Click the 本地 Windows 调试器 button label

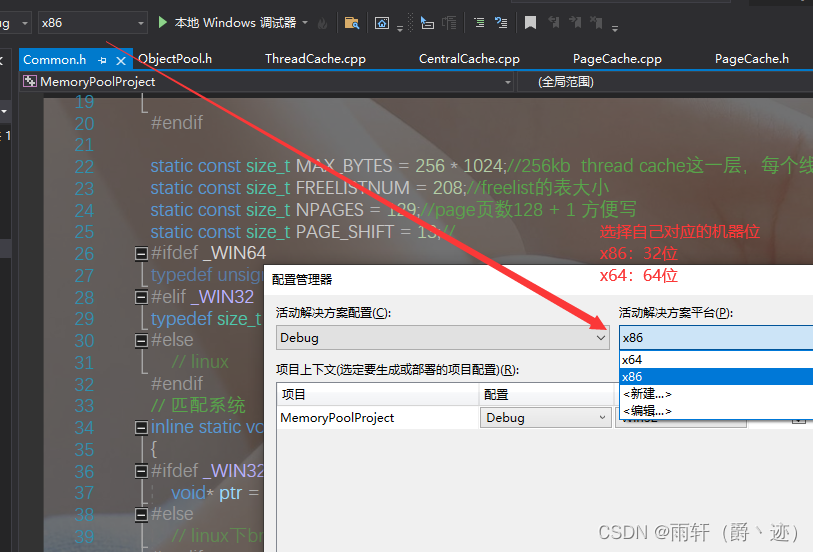235,23
